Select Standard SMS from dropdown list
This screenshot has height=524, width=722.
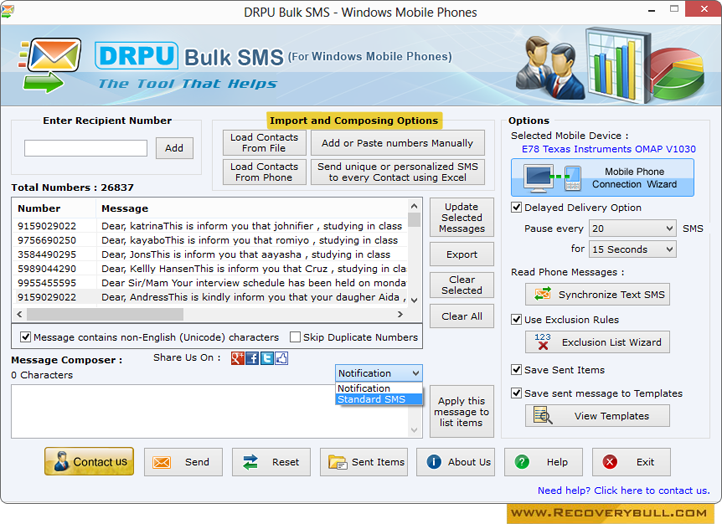point(378,399)
